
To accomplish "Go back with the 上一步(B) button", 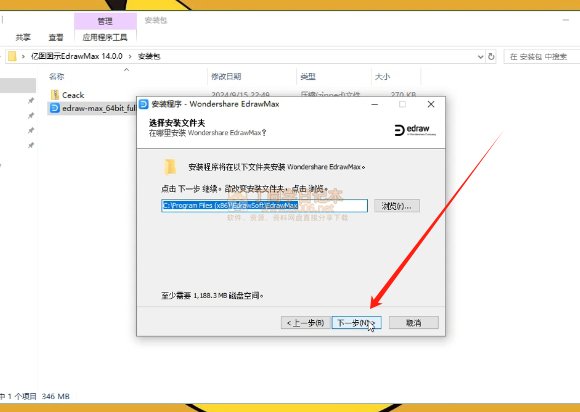I will click(306, 322).
